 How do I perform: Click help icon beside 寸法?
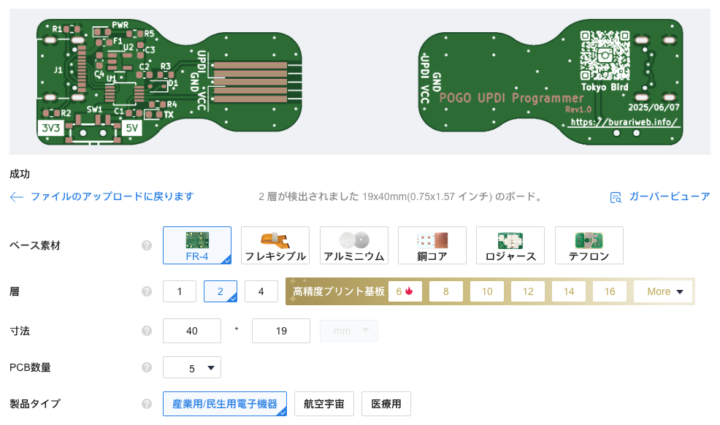[x=146, y=330]
